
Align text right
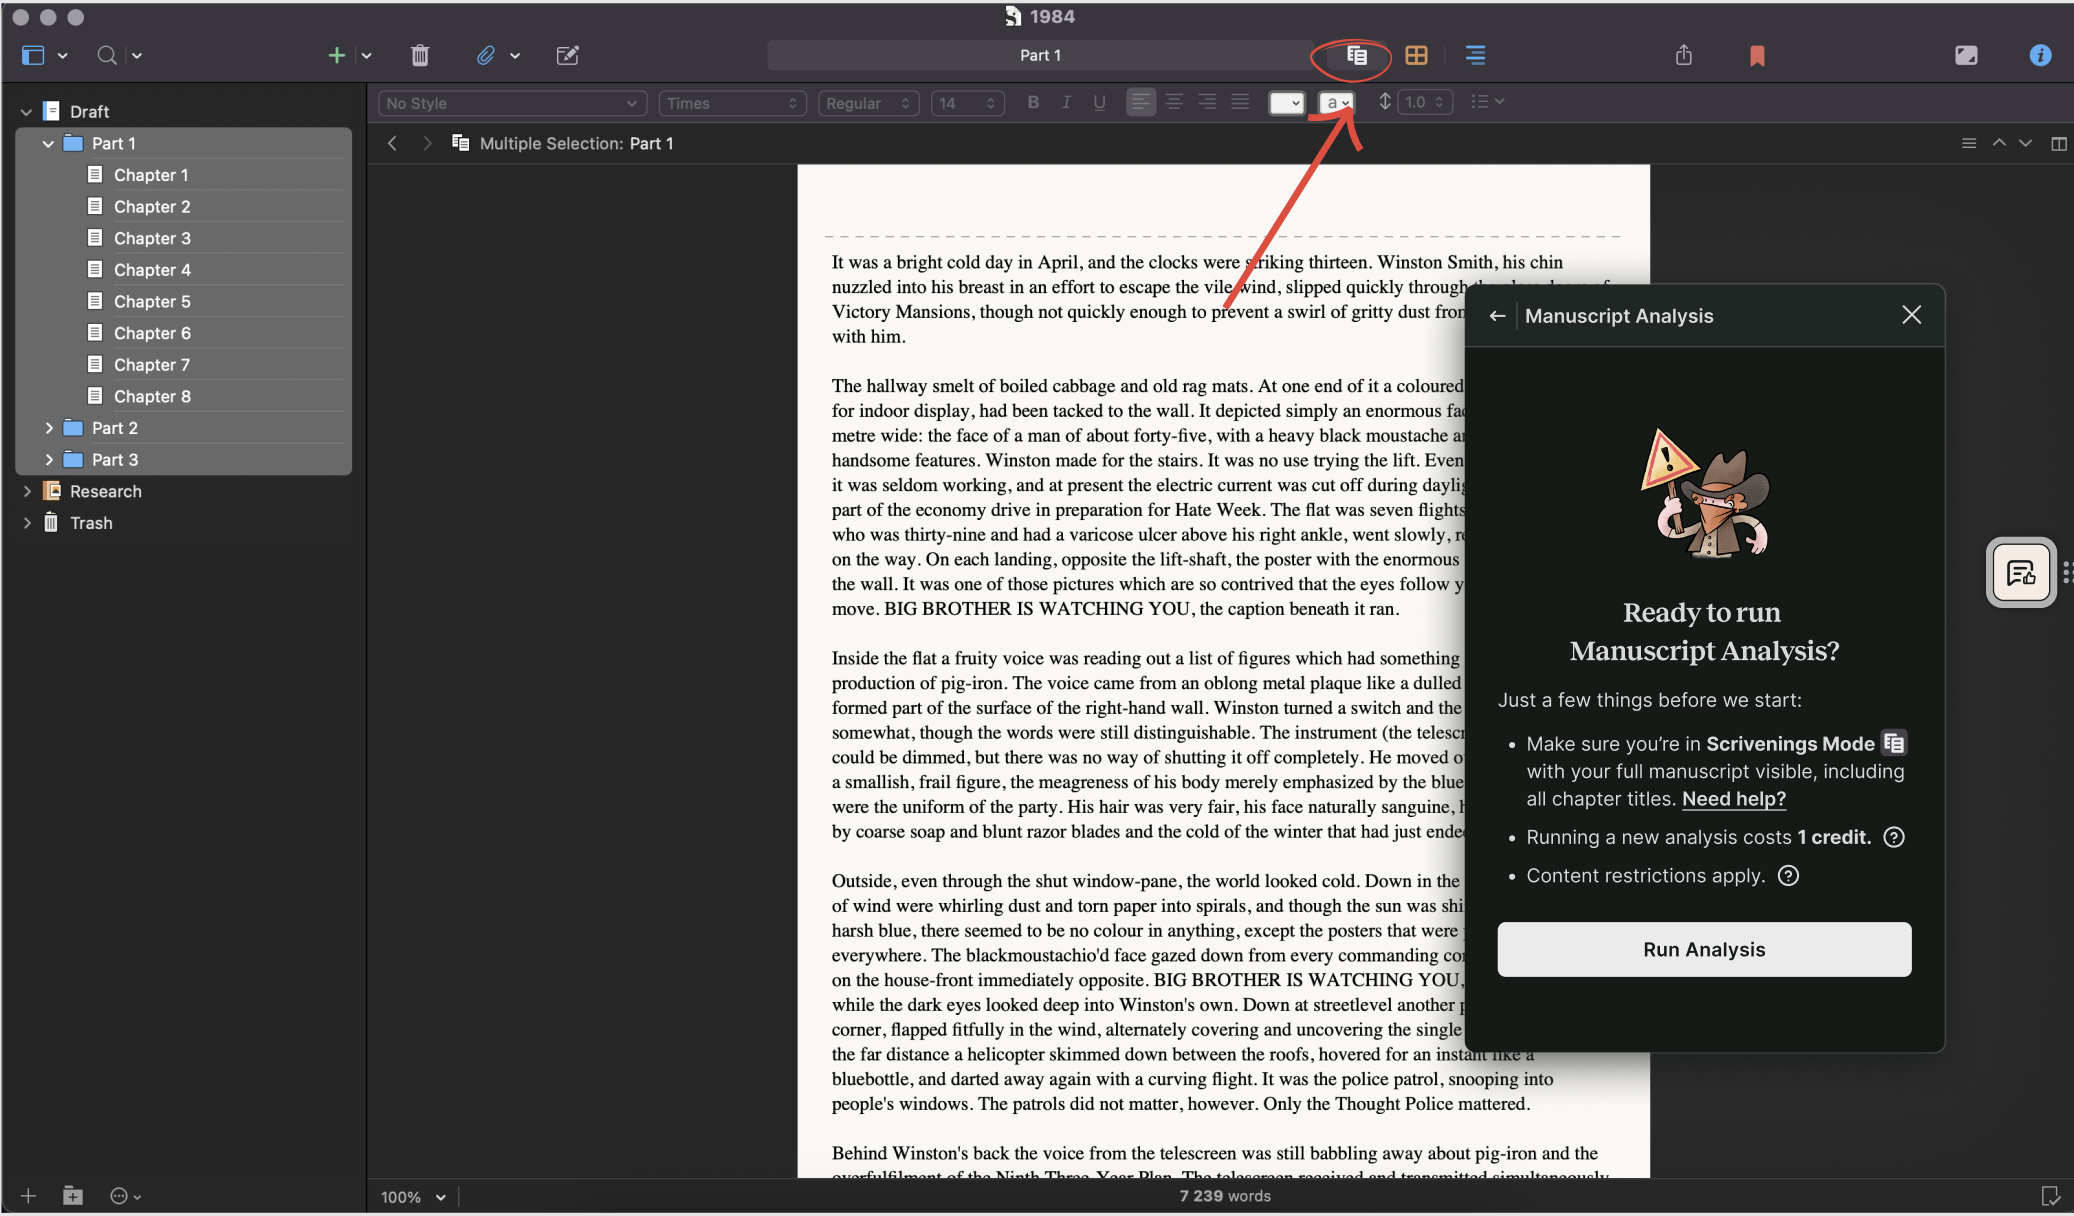click(x=1207, y=102)
